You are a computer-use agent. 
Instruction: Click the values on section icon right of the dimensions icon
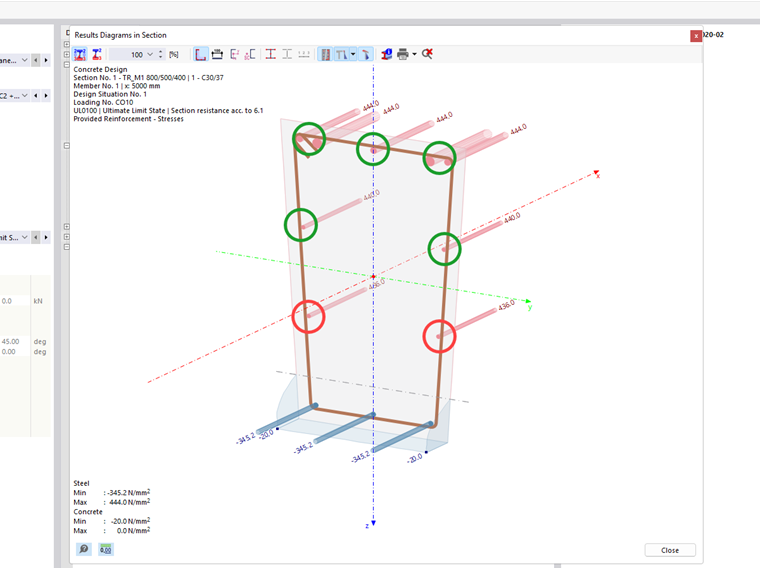234,54
